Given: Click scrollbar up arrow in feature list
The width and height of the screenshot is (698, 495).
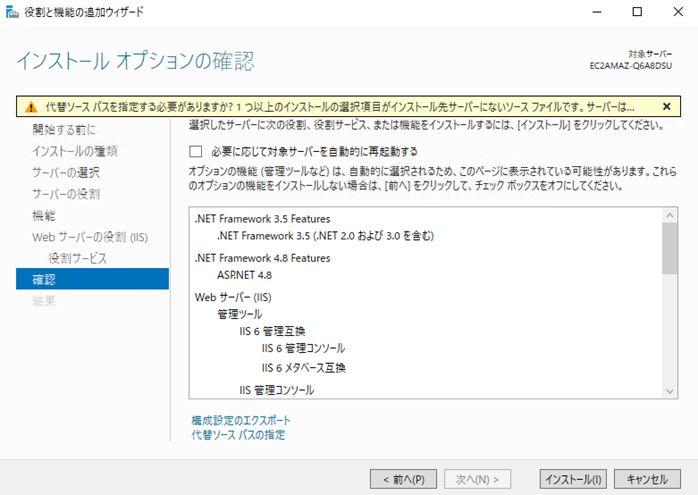Looking at the screenshot, I should pyautogui.click(x=670, y=215).
